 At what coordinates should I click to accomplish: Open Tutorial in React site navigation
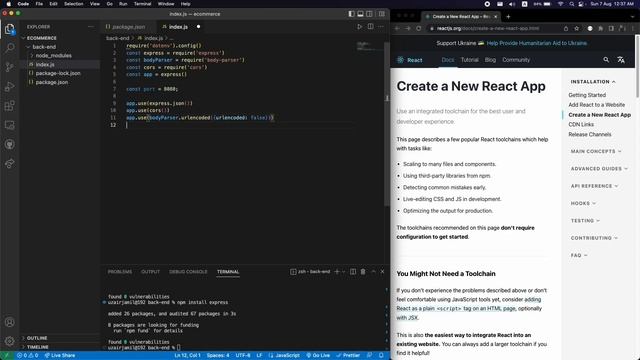tap(469, 60)
